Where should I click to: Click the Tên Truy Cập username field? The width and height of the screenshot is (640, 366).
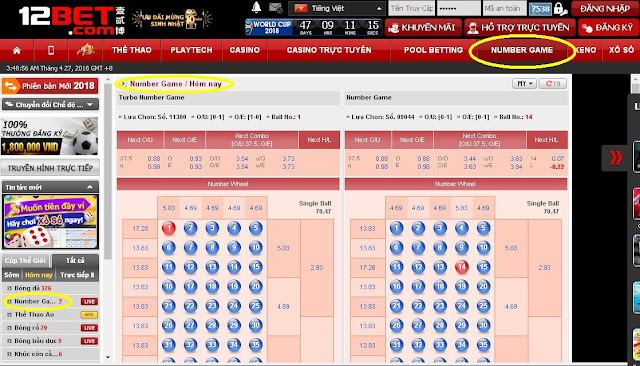411,8
